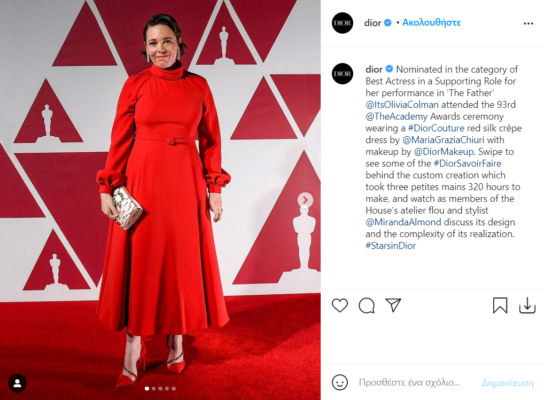Like the post with the heart icon

tap(340, 305)
